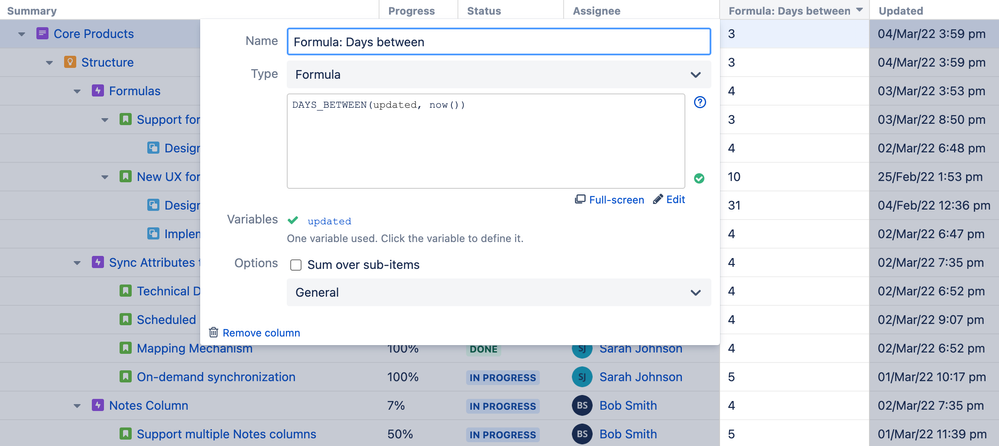Click the IN PROGRESS status on On-demand synchronization row
The image size is (999, 446).
tap(503, 377)
